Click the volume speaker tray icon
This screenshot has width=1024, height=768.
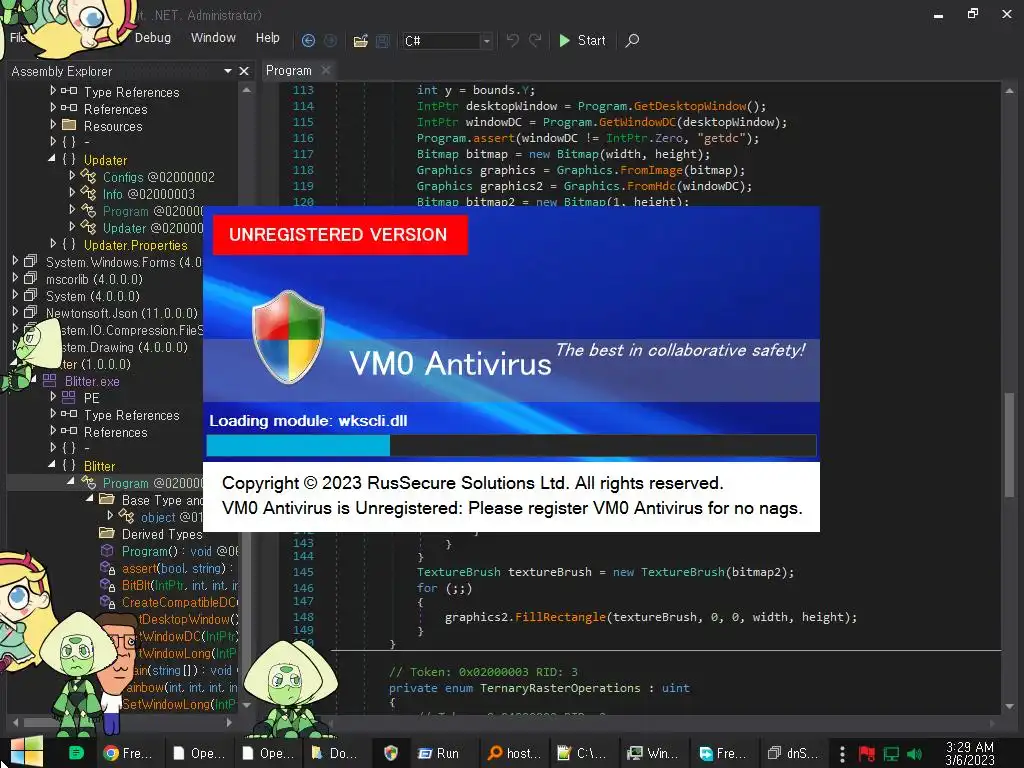click(x=914, y=754)
